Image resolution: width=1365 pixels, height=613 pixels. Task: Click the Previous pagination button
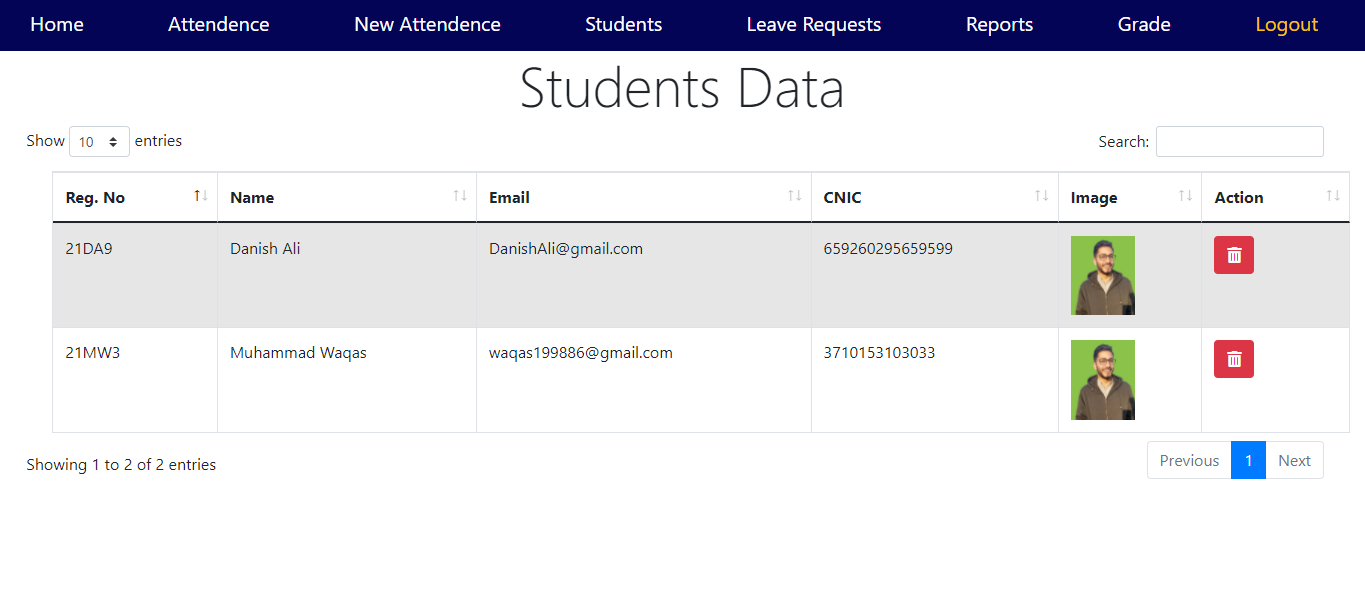1188,460
